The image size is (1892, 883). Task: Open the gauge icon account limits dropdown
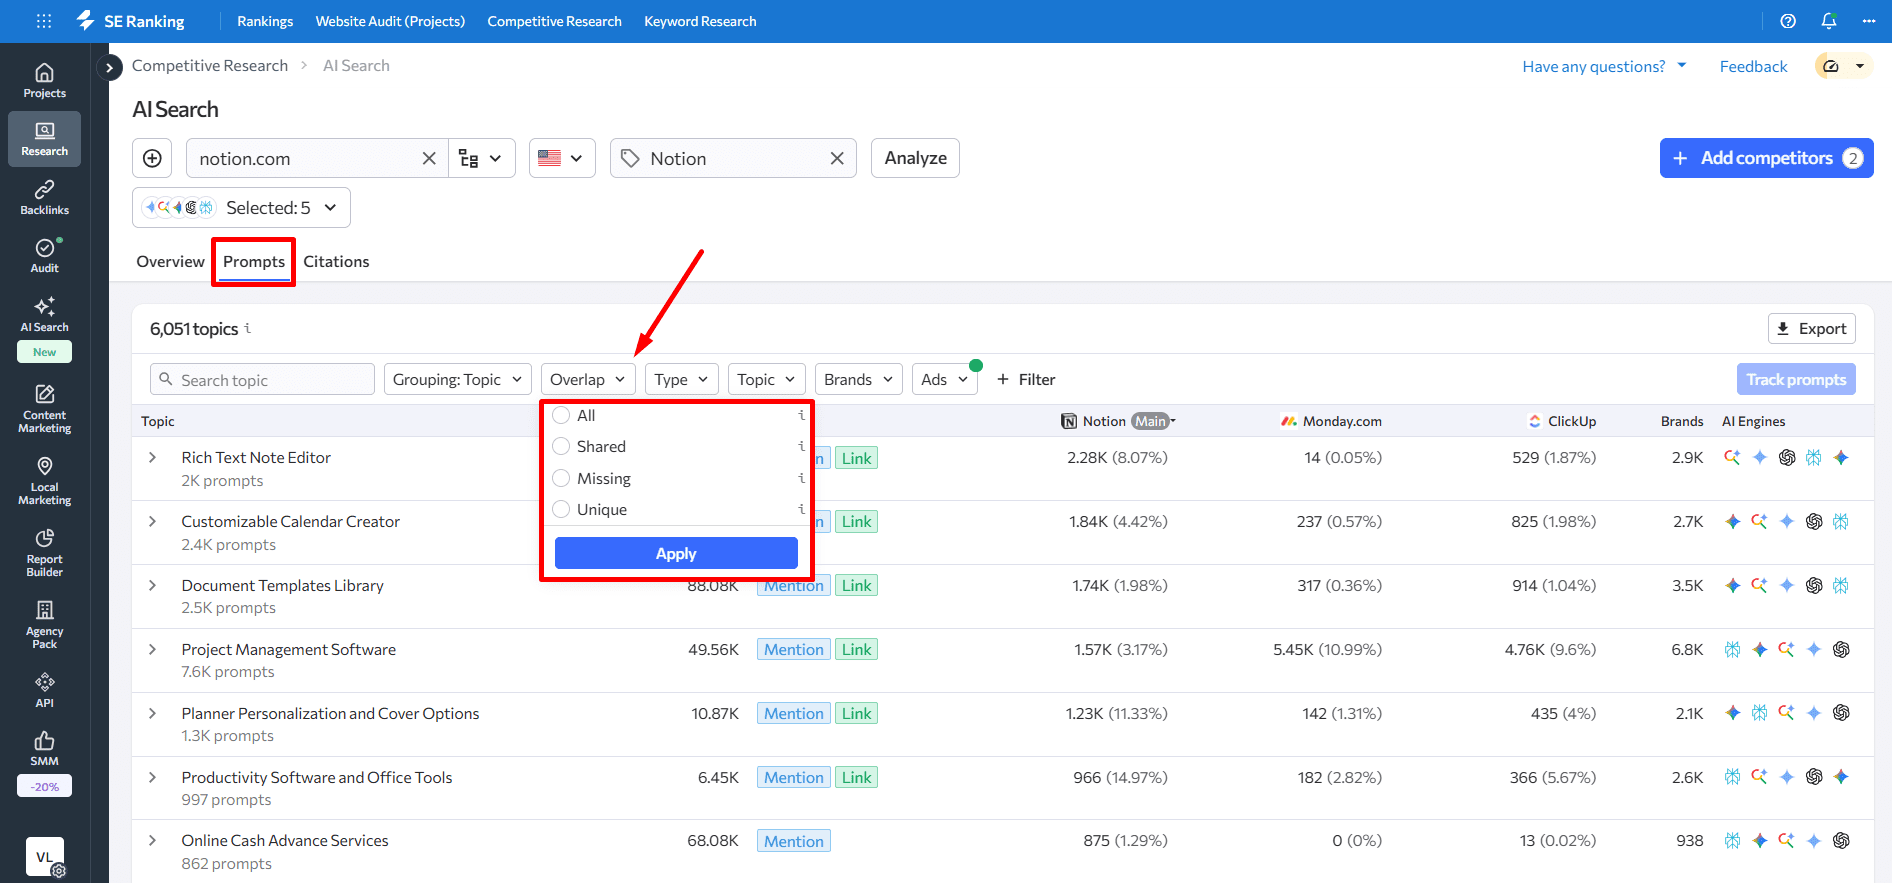point(1843,66)
